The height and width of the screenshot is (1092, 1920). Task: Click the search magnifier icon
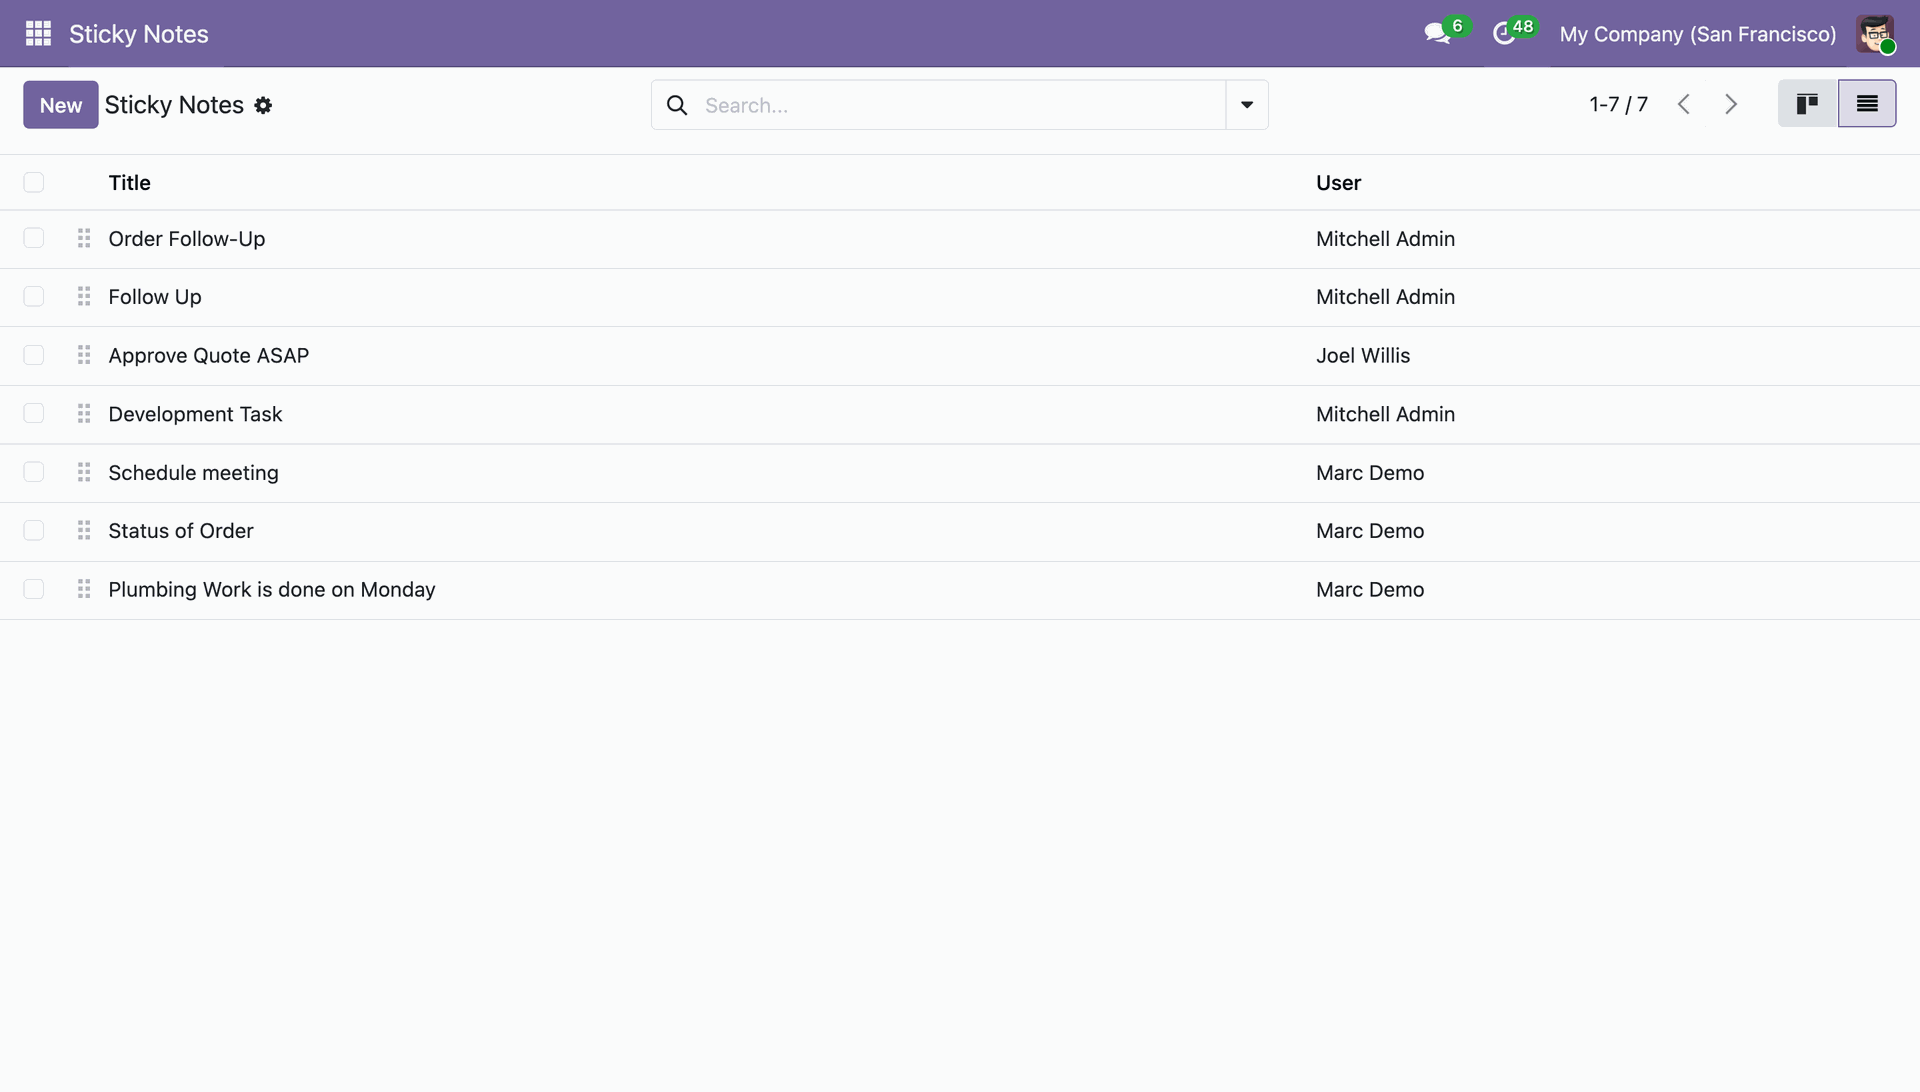click(x=677, y=106)
